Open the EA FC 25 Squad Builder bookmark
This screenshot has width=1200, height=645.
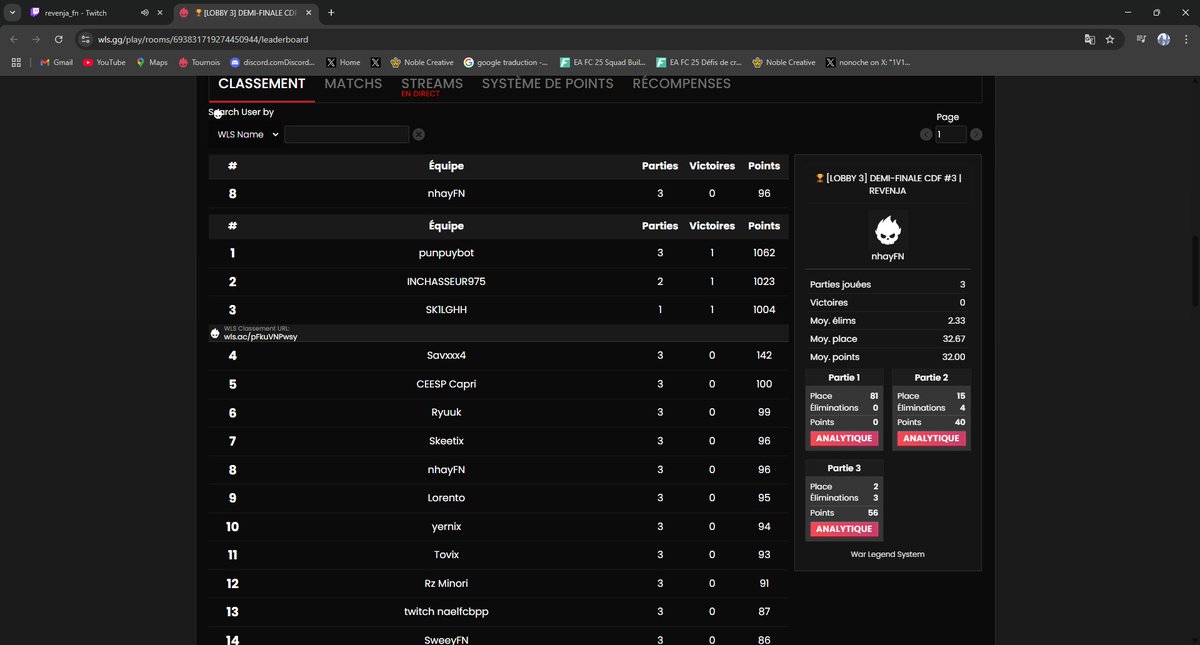point(603,62)
